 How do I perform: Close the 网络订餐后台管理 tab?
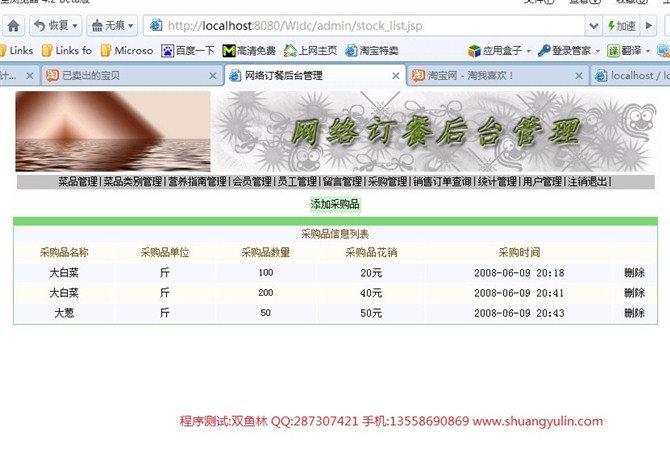(396, 76)
